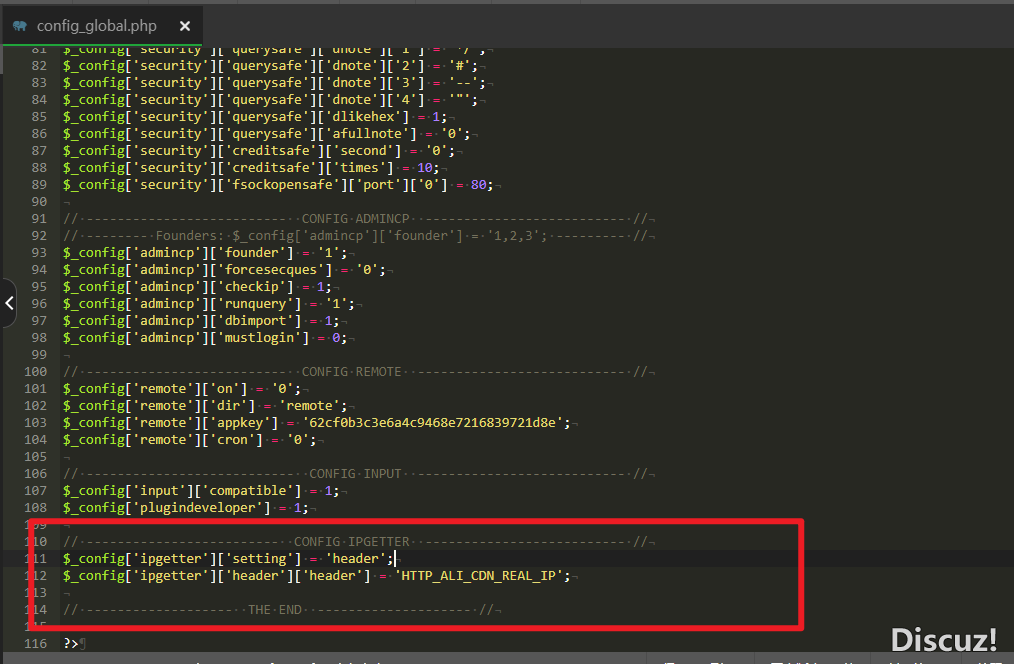The width and height of the screenshot is (1014, 664).
Task: Click the fsockopensafe port value 80
Action: click(x=479, y=184)
